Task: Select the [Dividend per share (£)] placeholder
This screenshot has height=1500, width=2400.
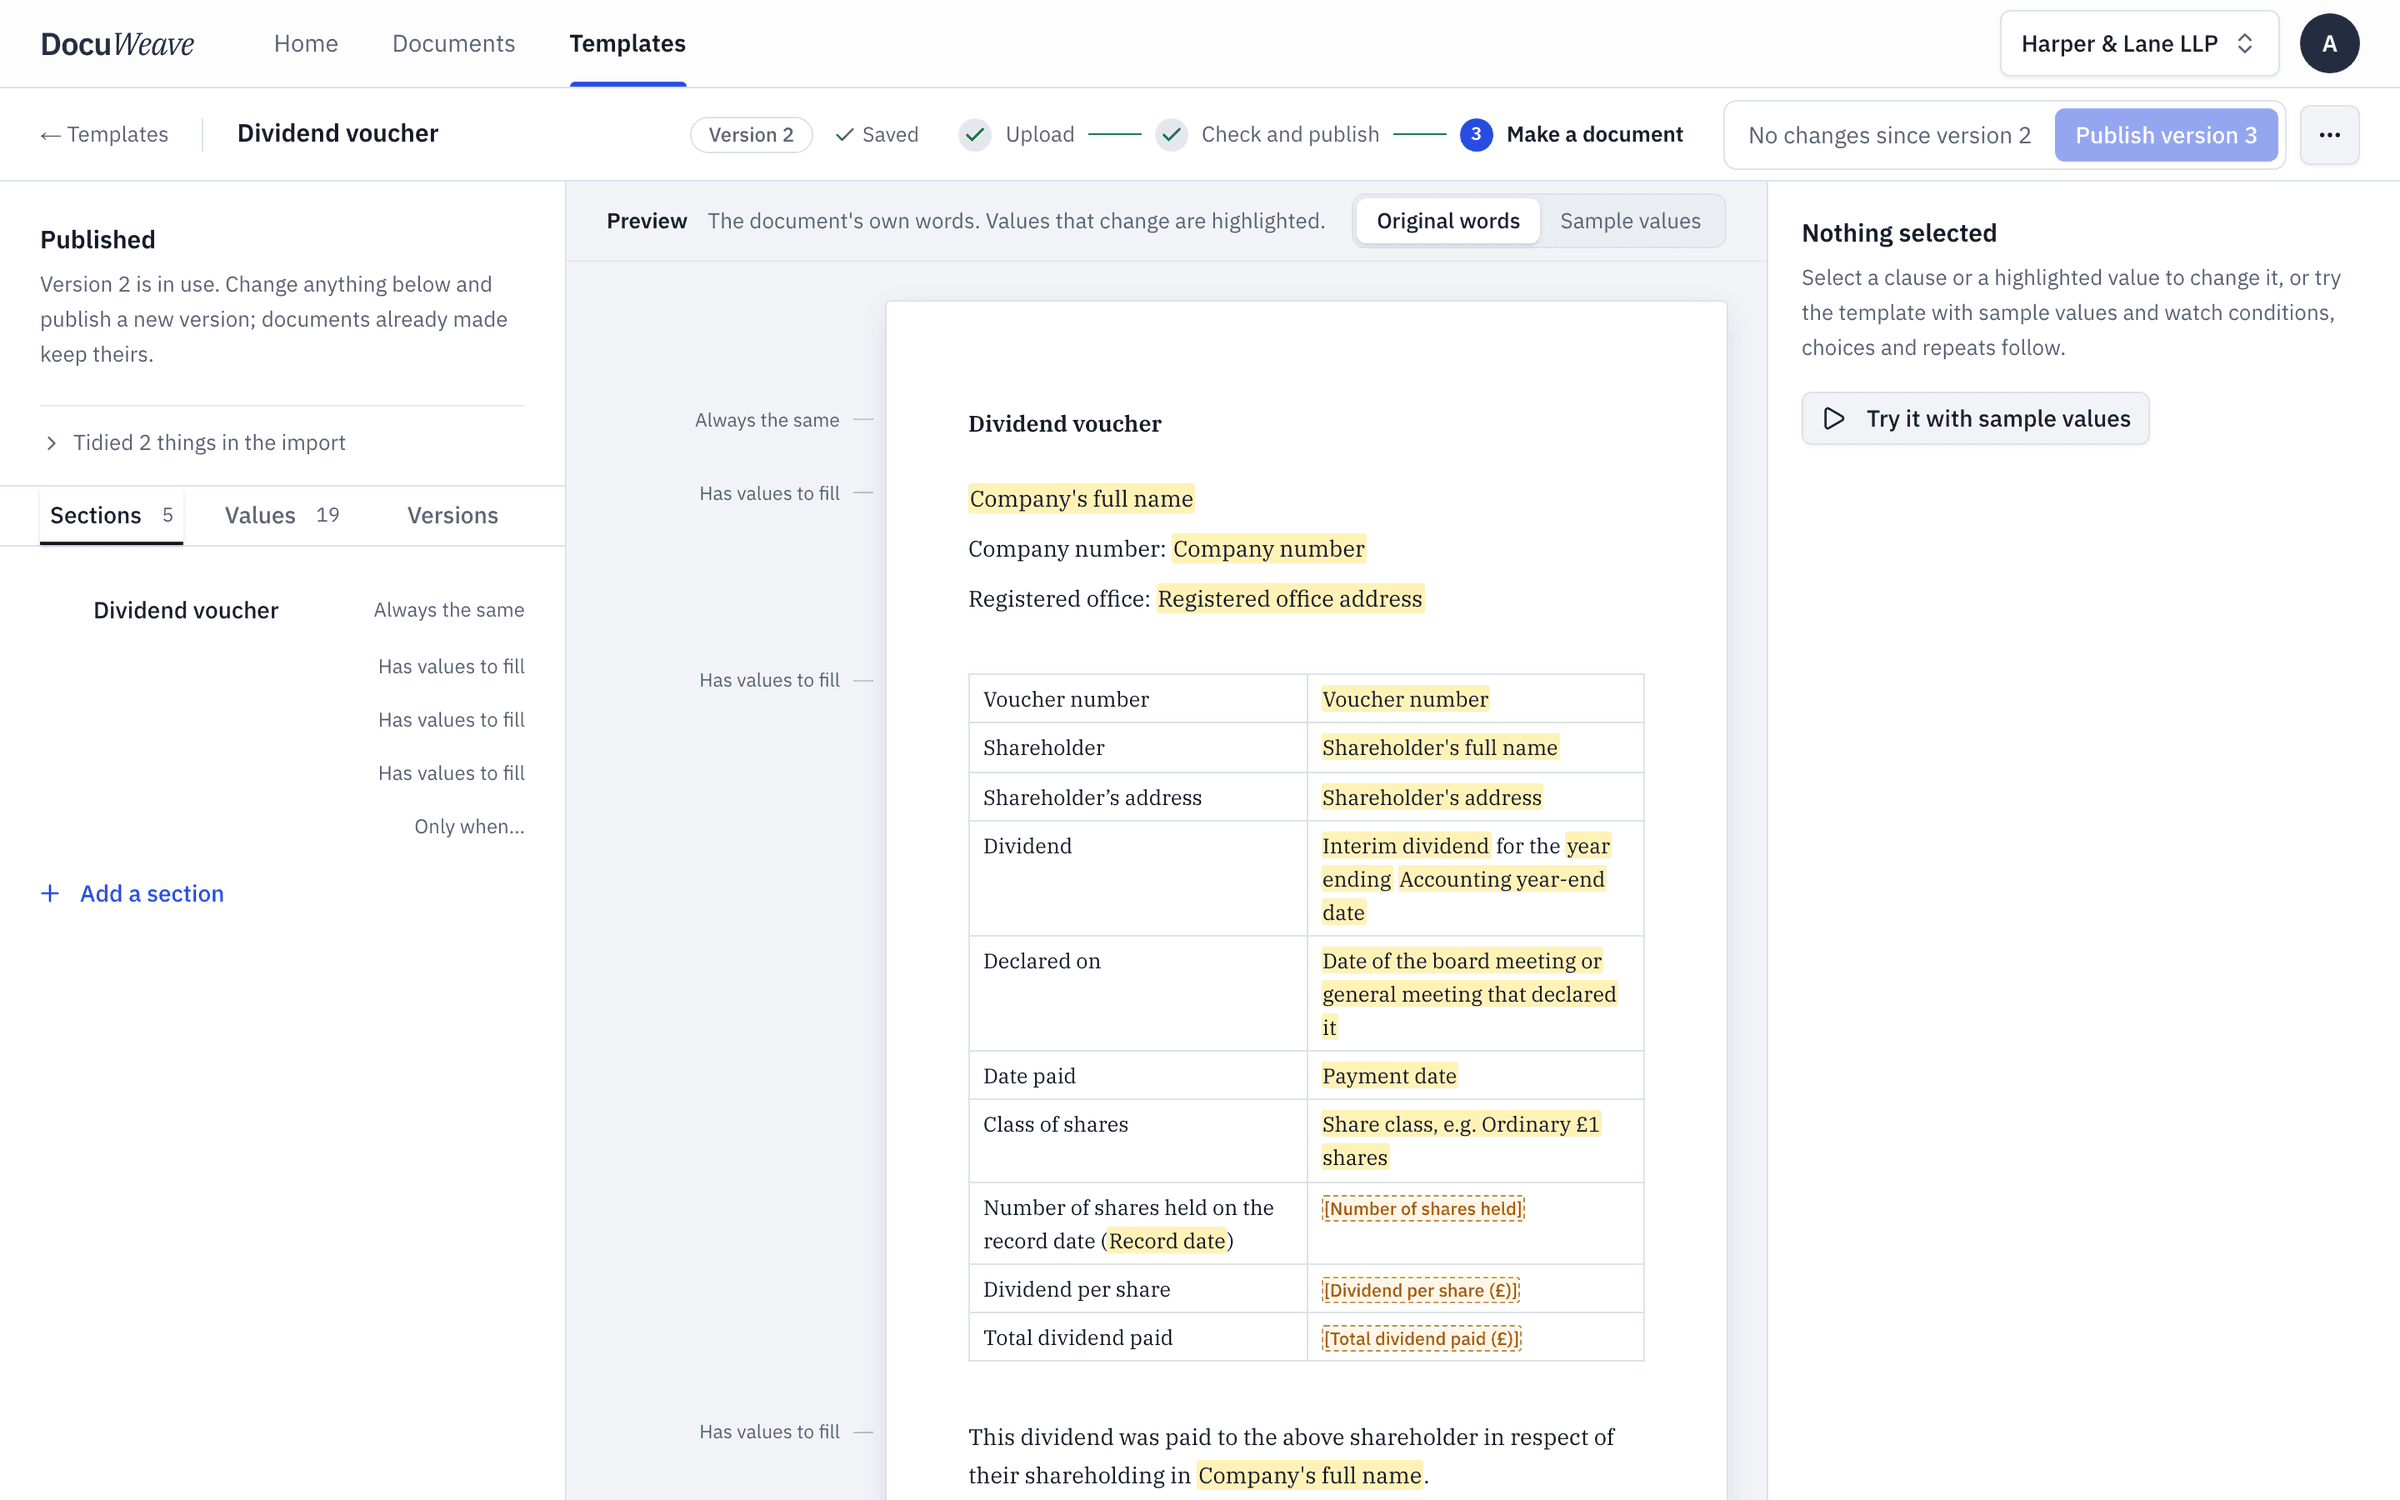Action: 1421,1290
